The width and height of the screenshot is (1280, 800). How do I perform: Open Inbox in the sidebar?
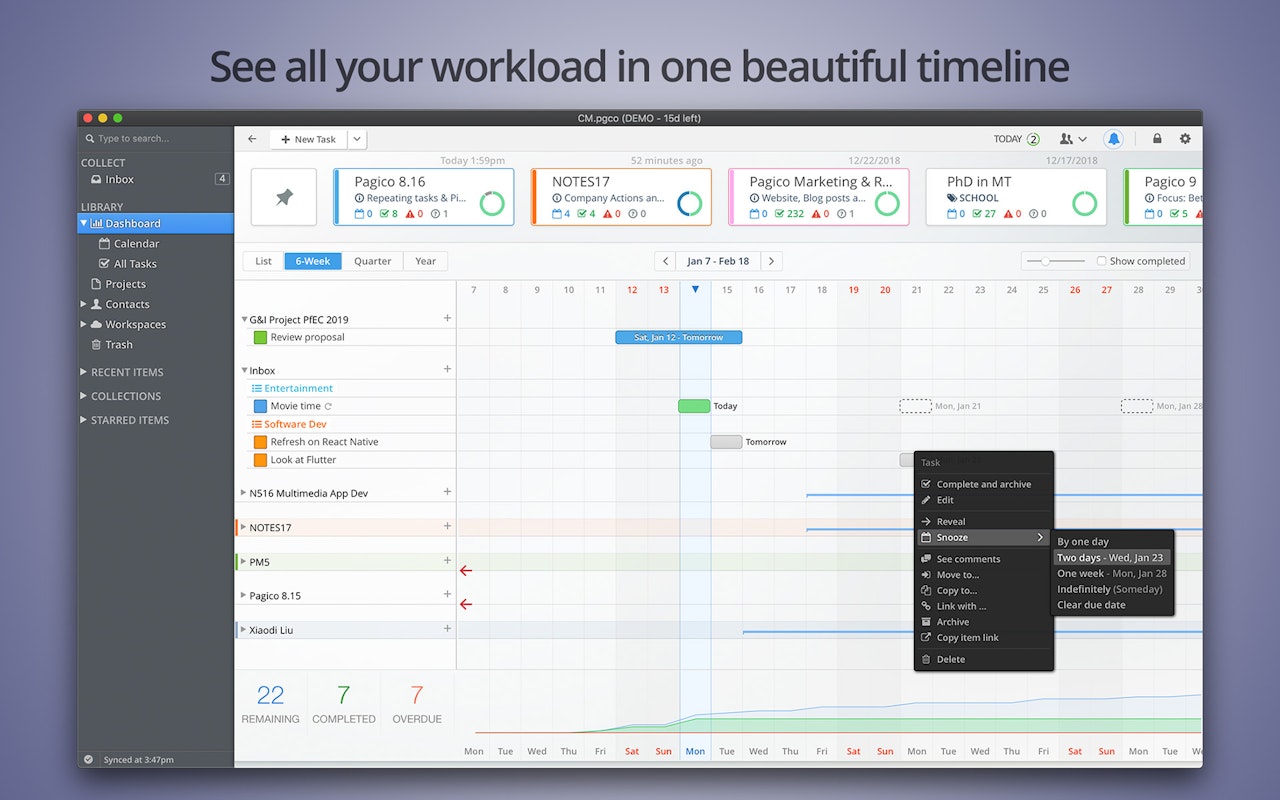pos(120,180)
